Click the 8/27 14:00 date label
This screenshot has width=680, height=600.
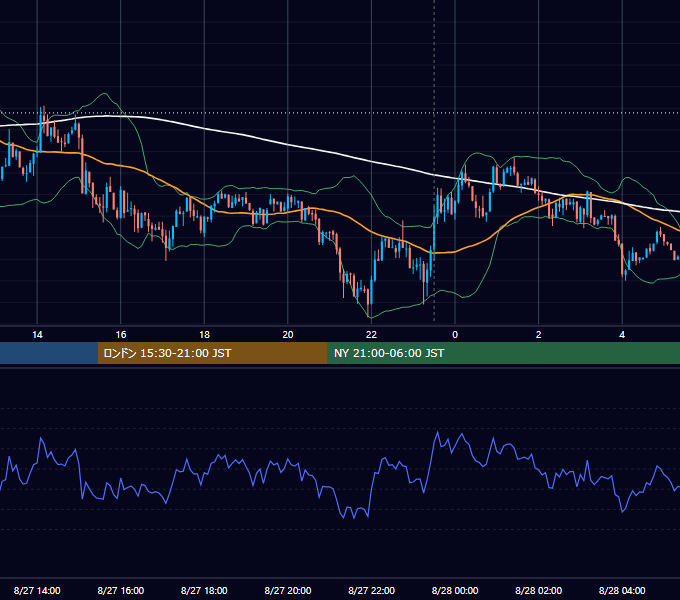point(37,590)
